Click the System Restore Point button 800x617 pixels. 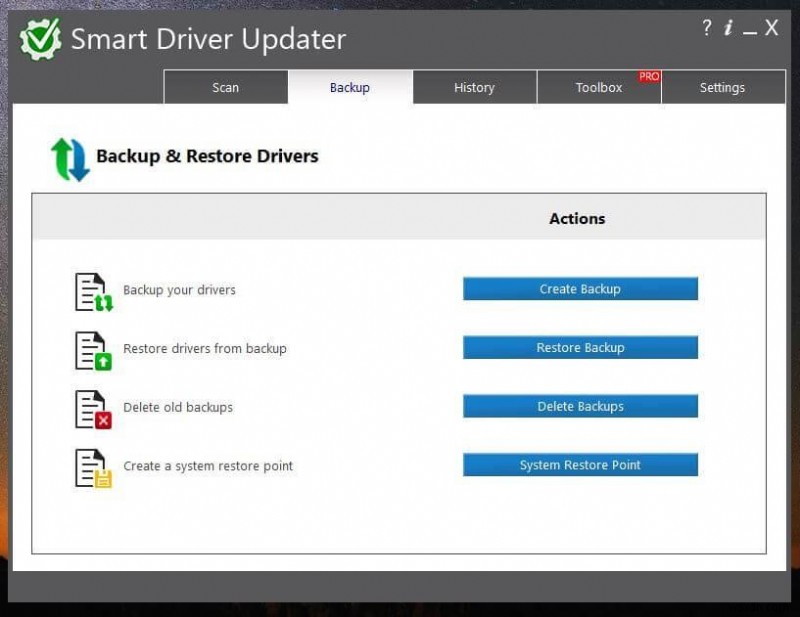point(580,464)
